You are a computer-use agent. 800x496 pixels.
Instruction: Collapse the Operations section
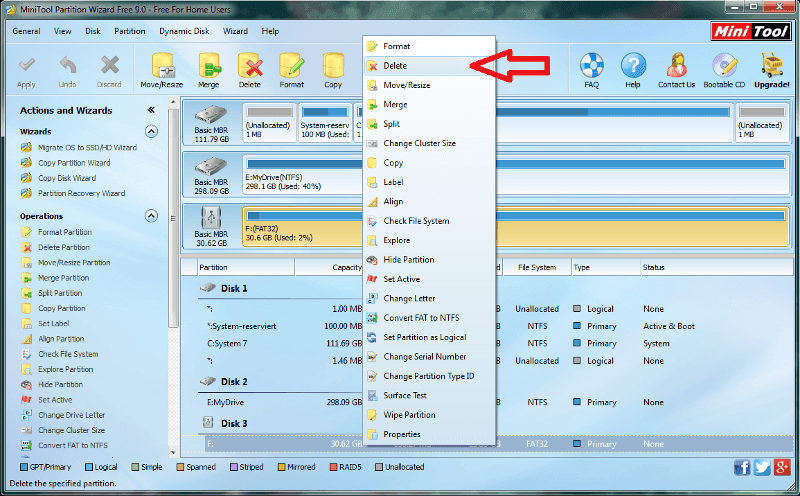coord(151,216)
